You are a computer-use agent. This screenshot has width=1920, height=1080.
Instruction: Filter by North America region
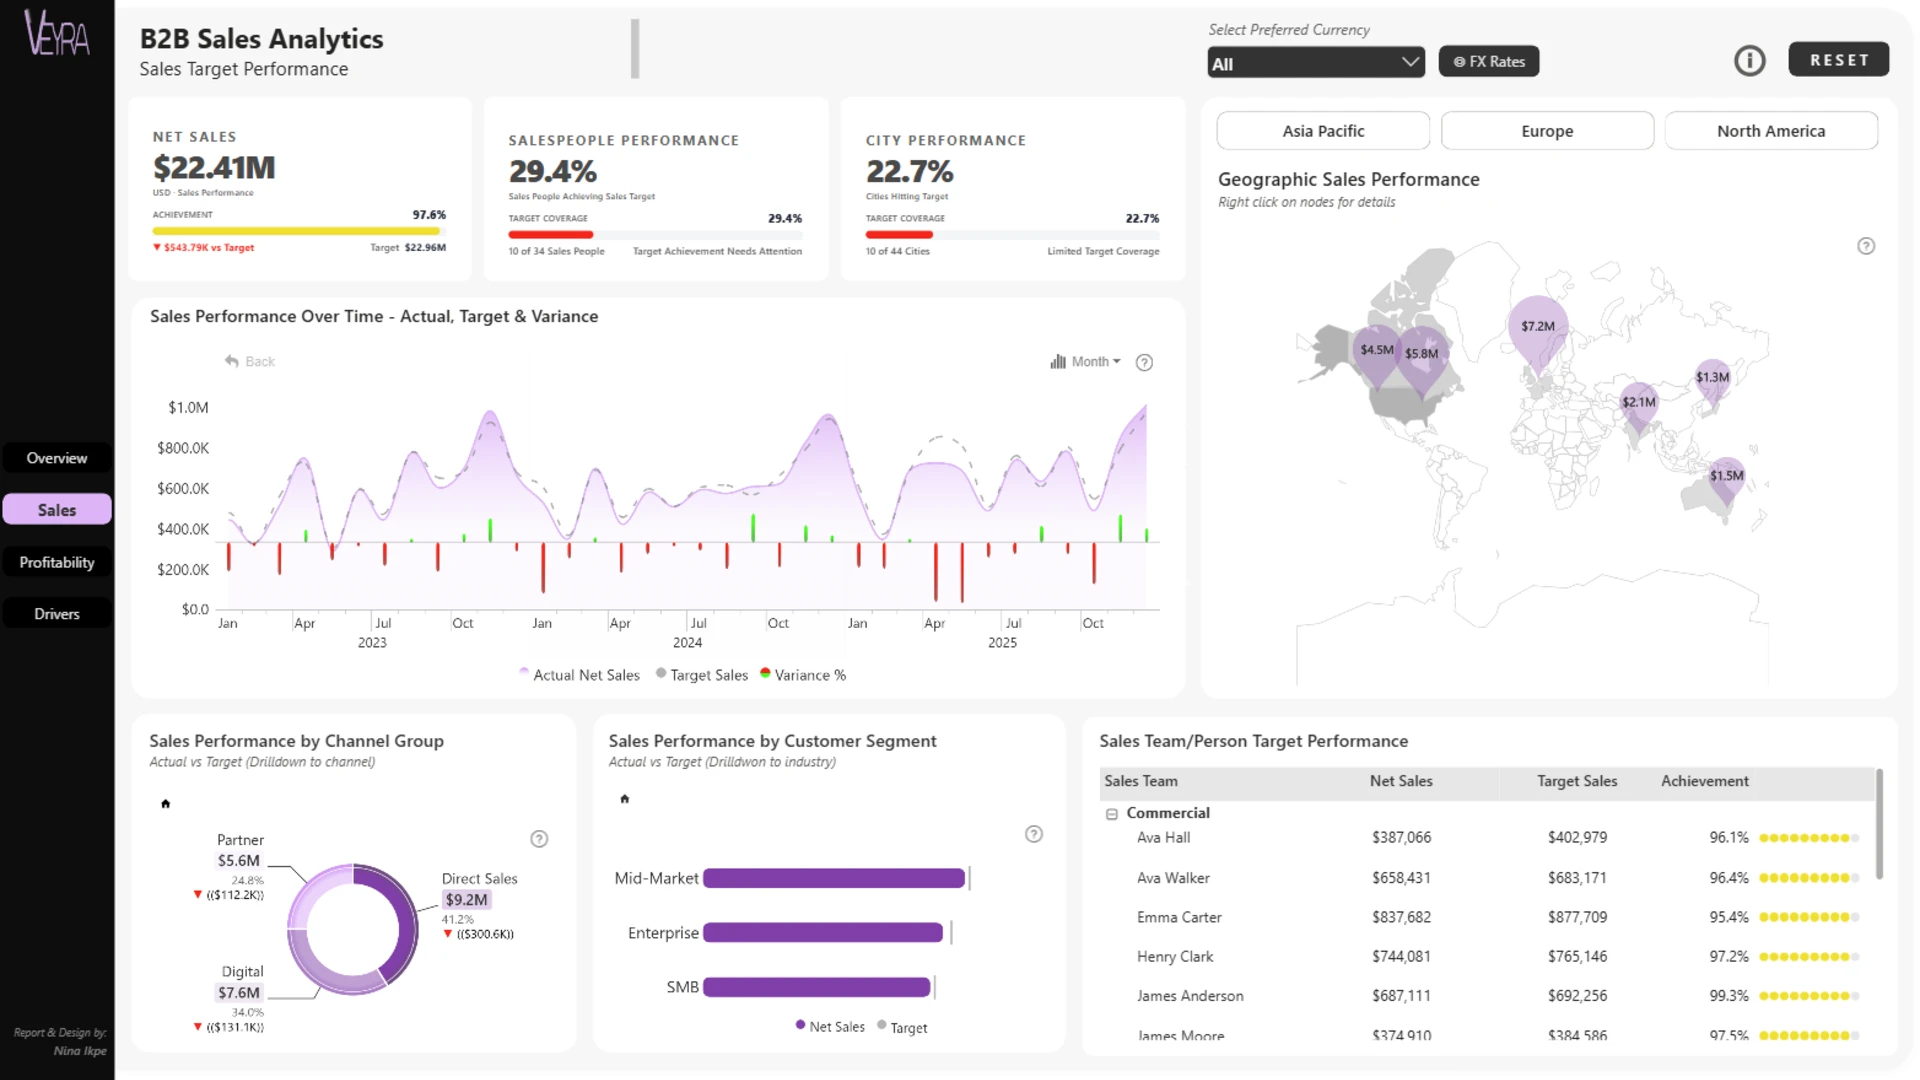(x=1771, y=131)
